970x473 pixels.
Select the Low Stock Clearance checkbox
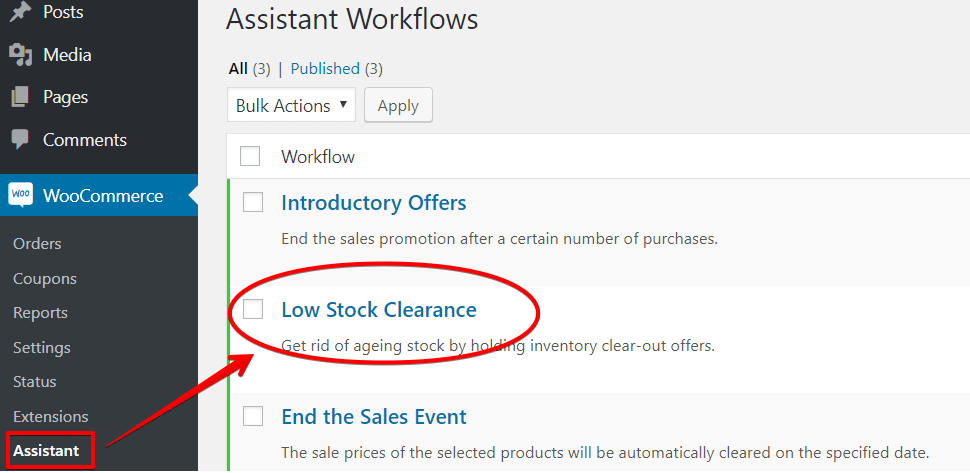[252, 309]
